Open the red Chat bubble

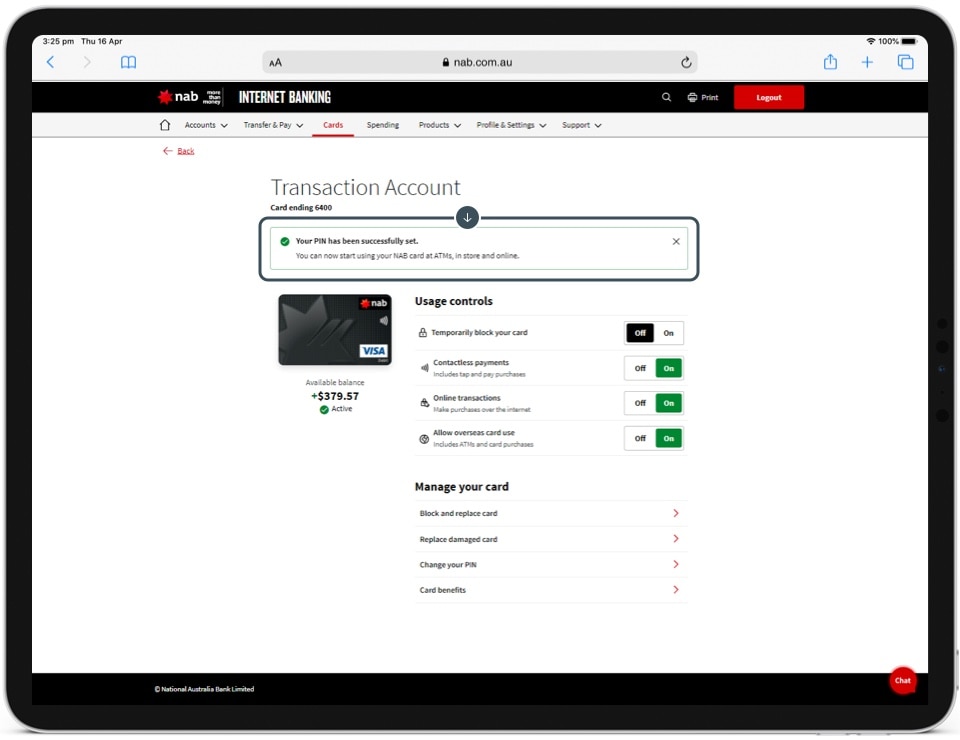click(902, 681)
